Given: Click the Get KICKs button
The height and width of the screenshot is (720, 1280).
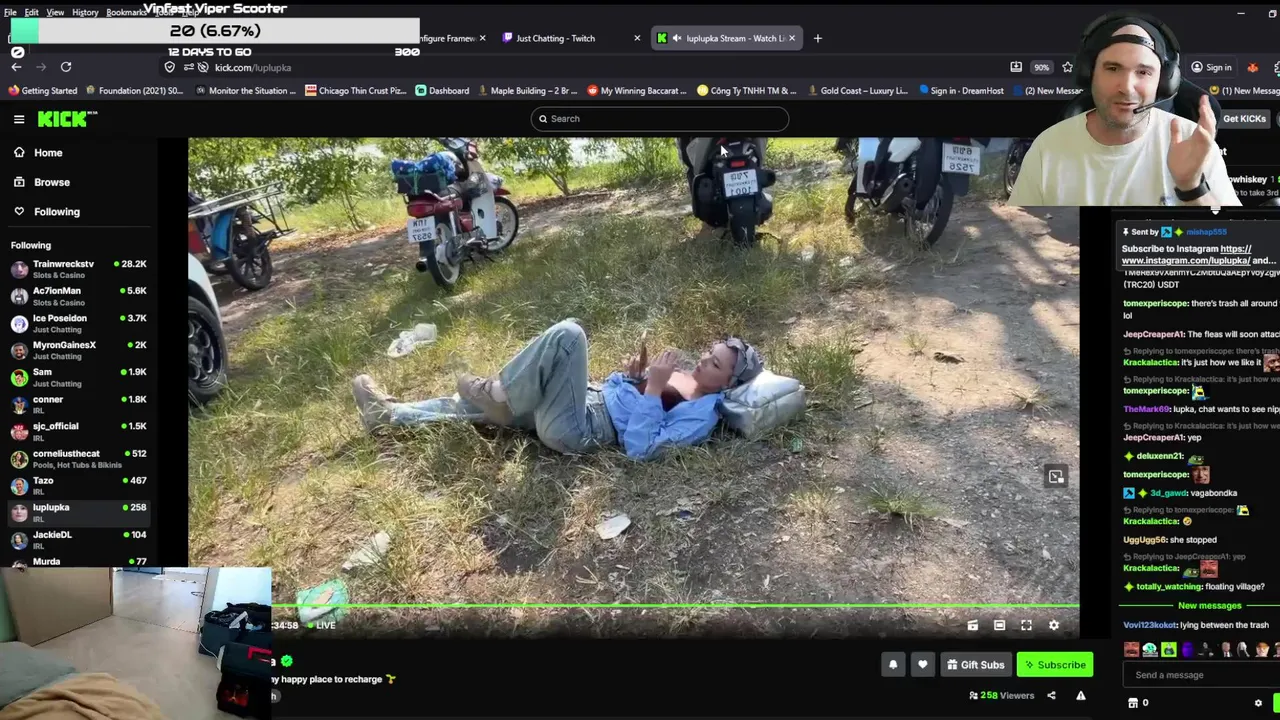Looking at the screenshot, I should click(1244, 119).
